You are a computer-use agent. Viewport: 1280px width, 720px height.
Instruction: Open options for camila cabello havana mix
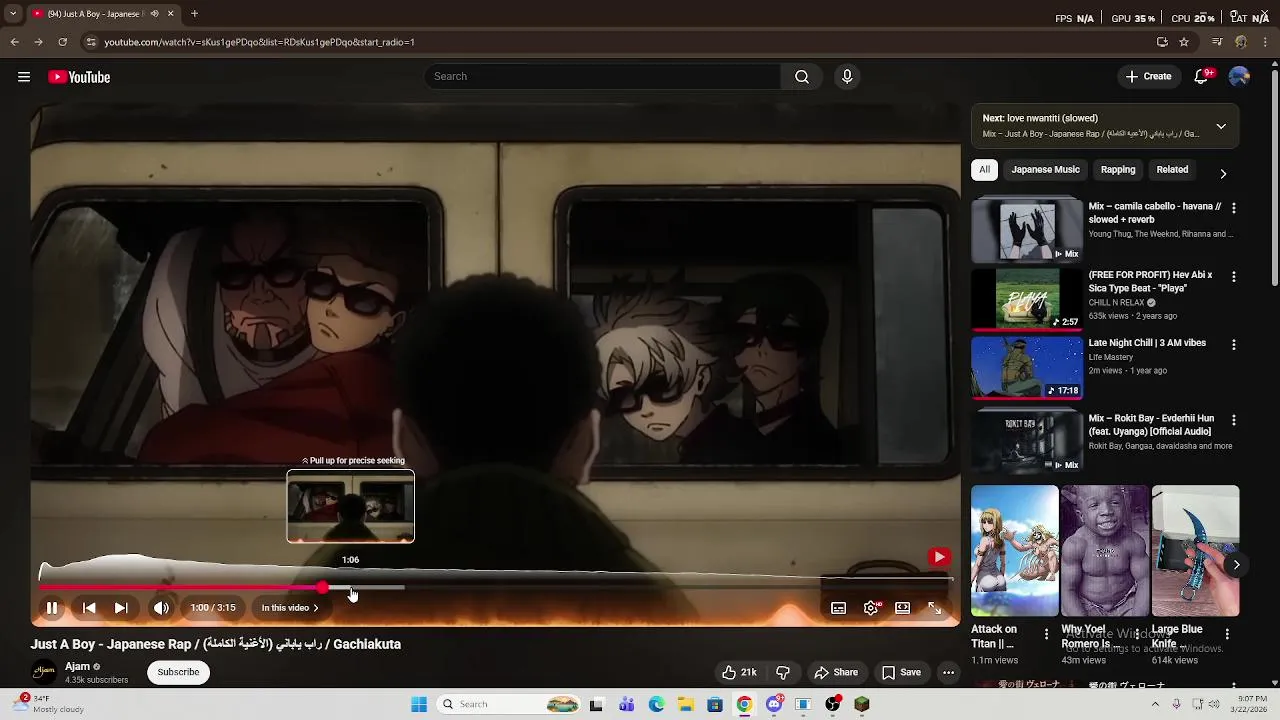click(1233, 208)
